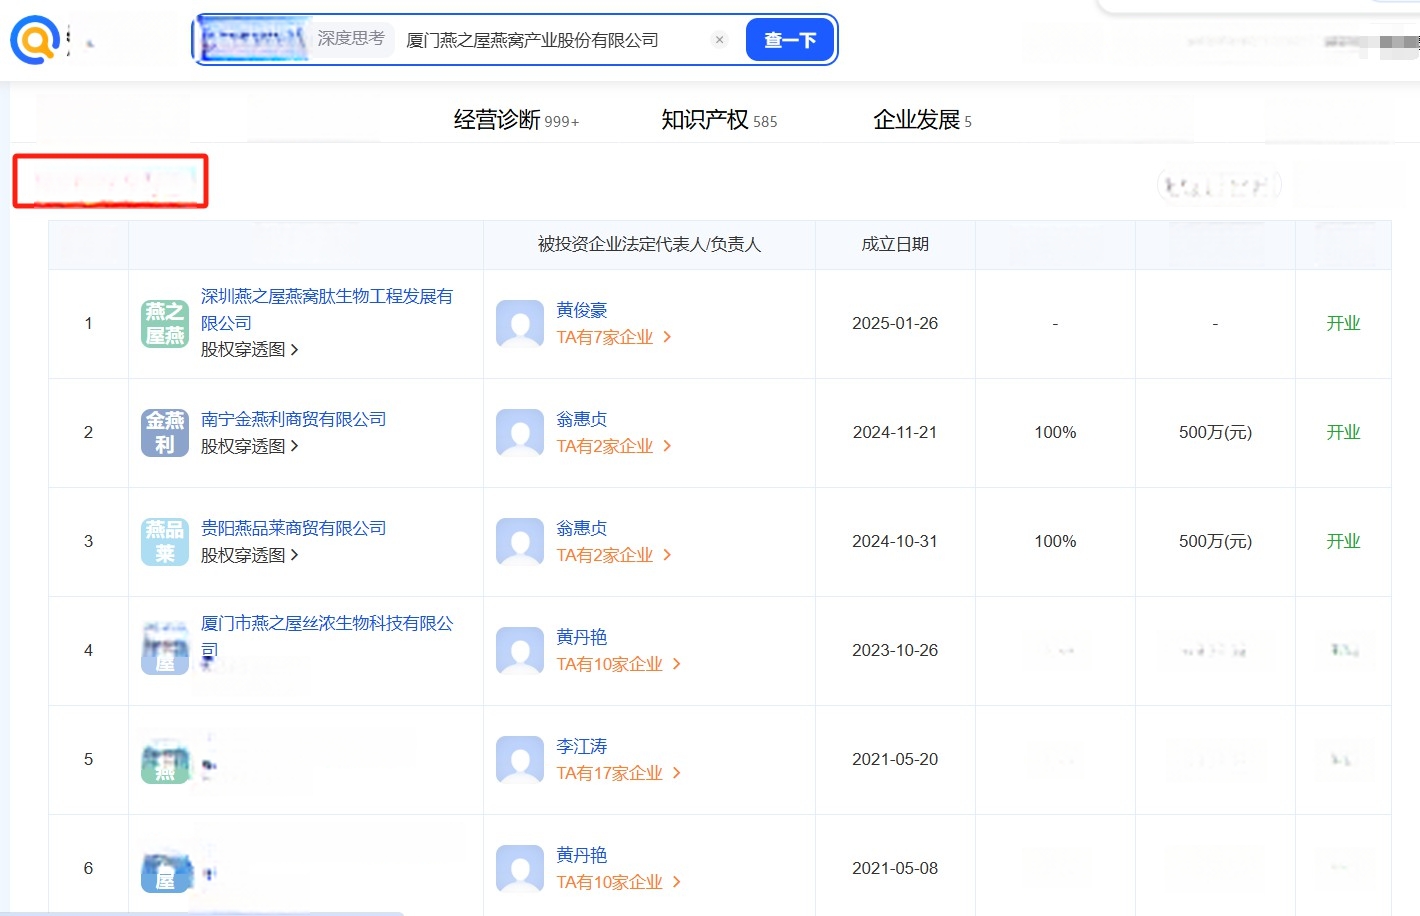Open 黄丹艳 person link in row 4
The width and height of the screenshot is (1420, 916).
click(582, 637)
